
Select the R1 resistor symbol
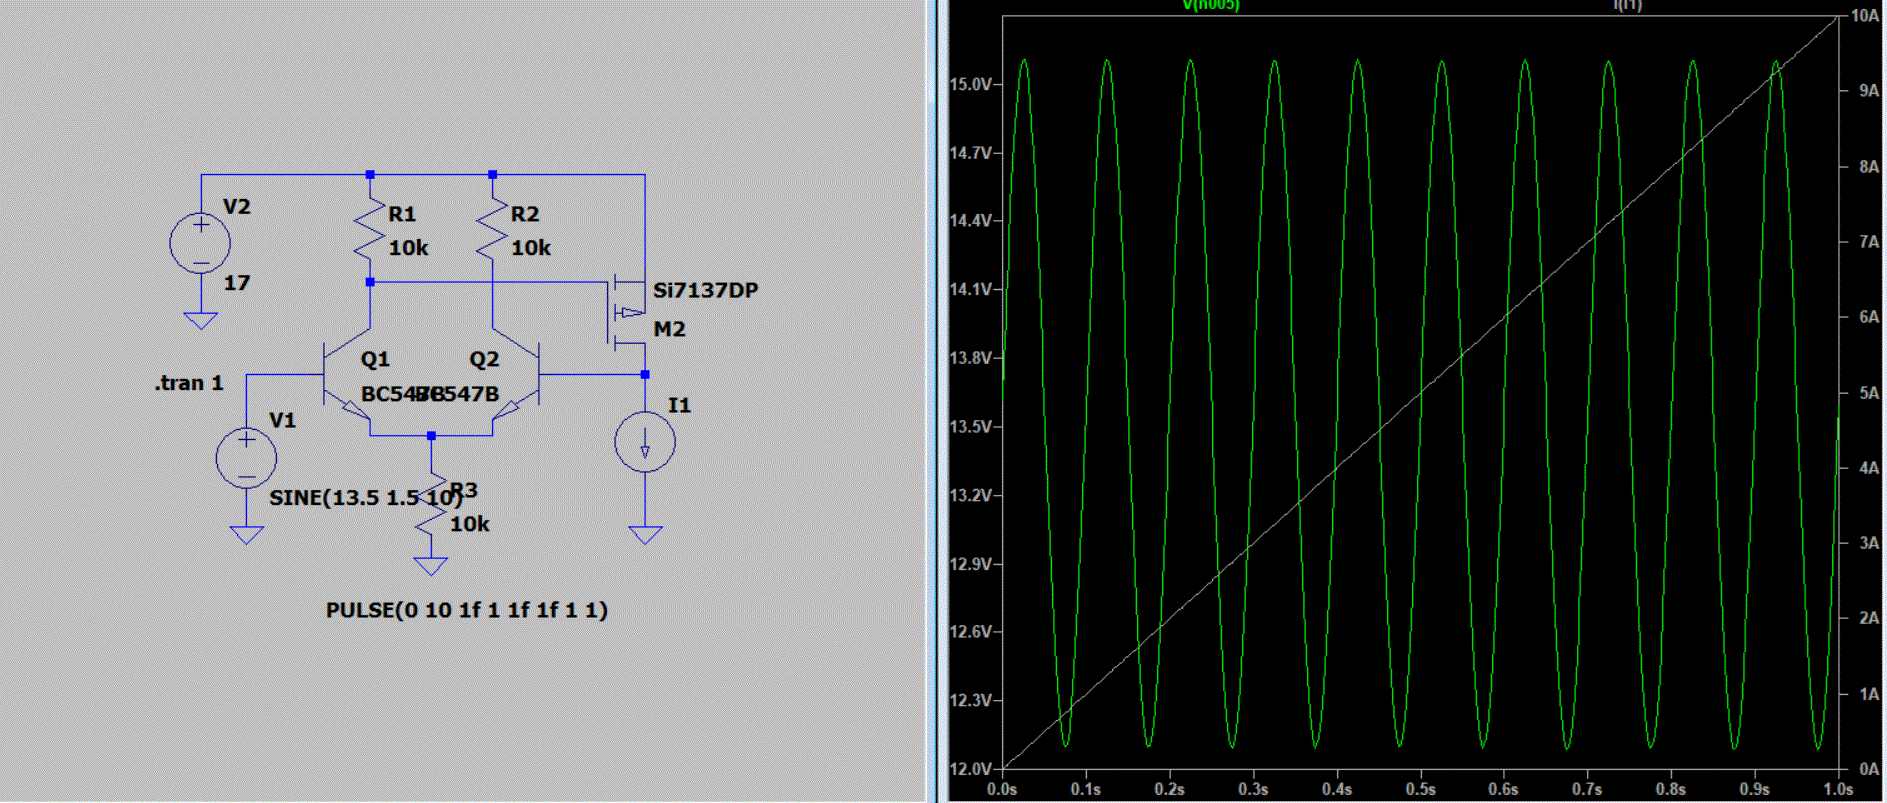click(370, 230)
